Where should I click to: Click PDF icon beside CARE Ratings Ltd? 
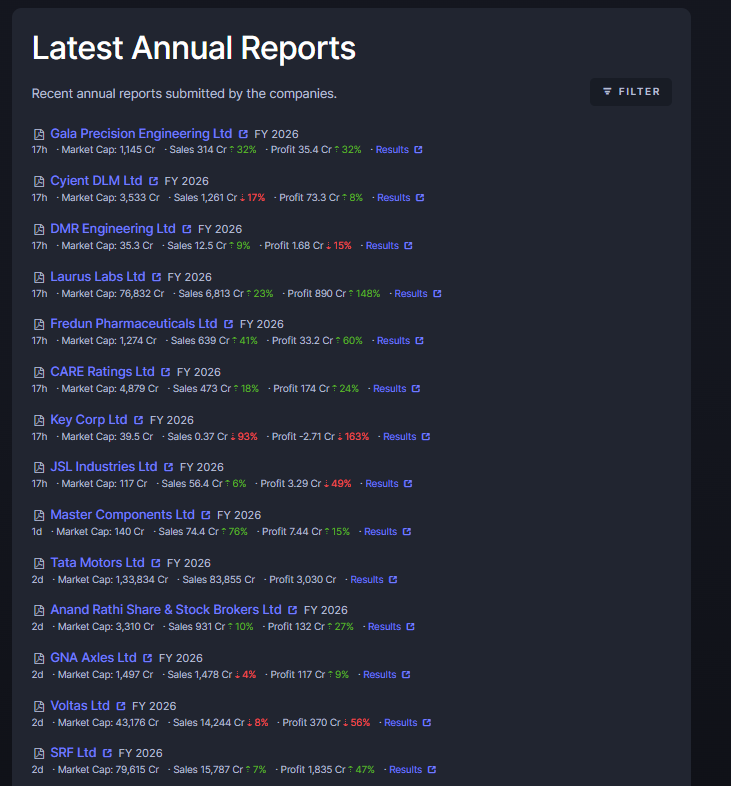(x=39, y=373)
